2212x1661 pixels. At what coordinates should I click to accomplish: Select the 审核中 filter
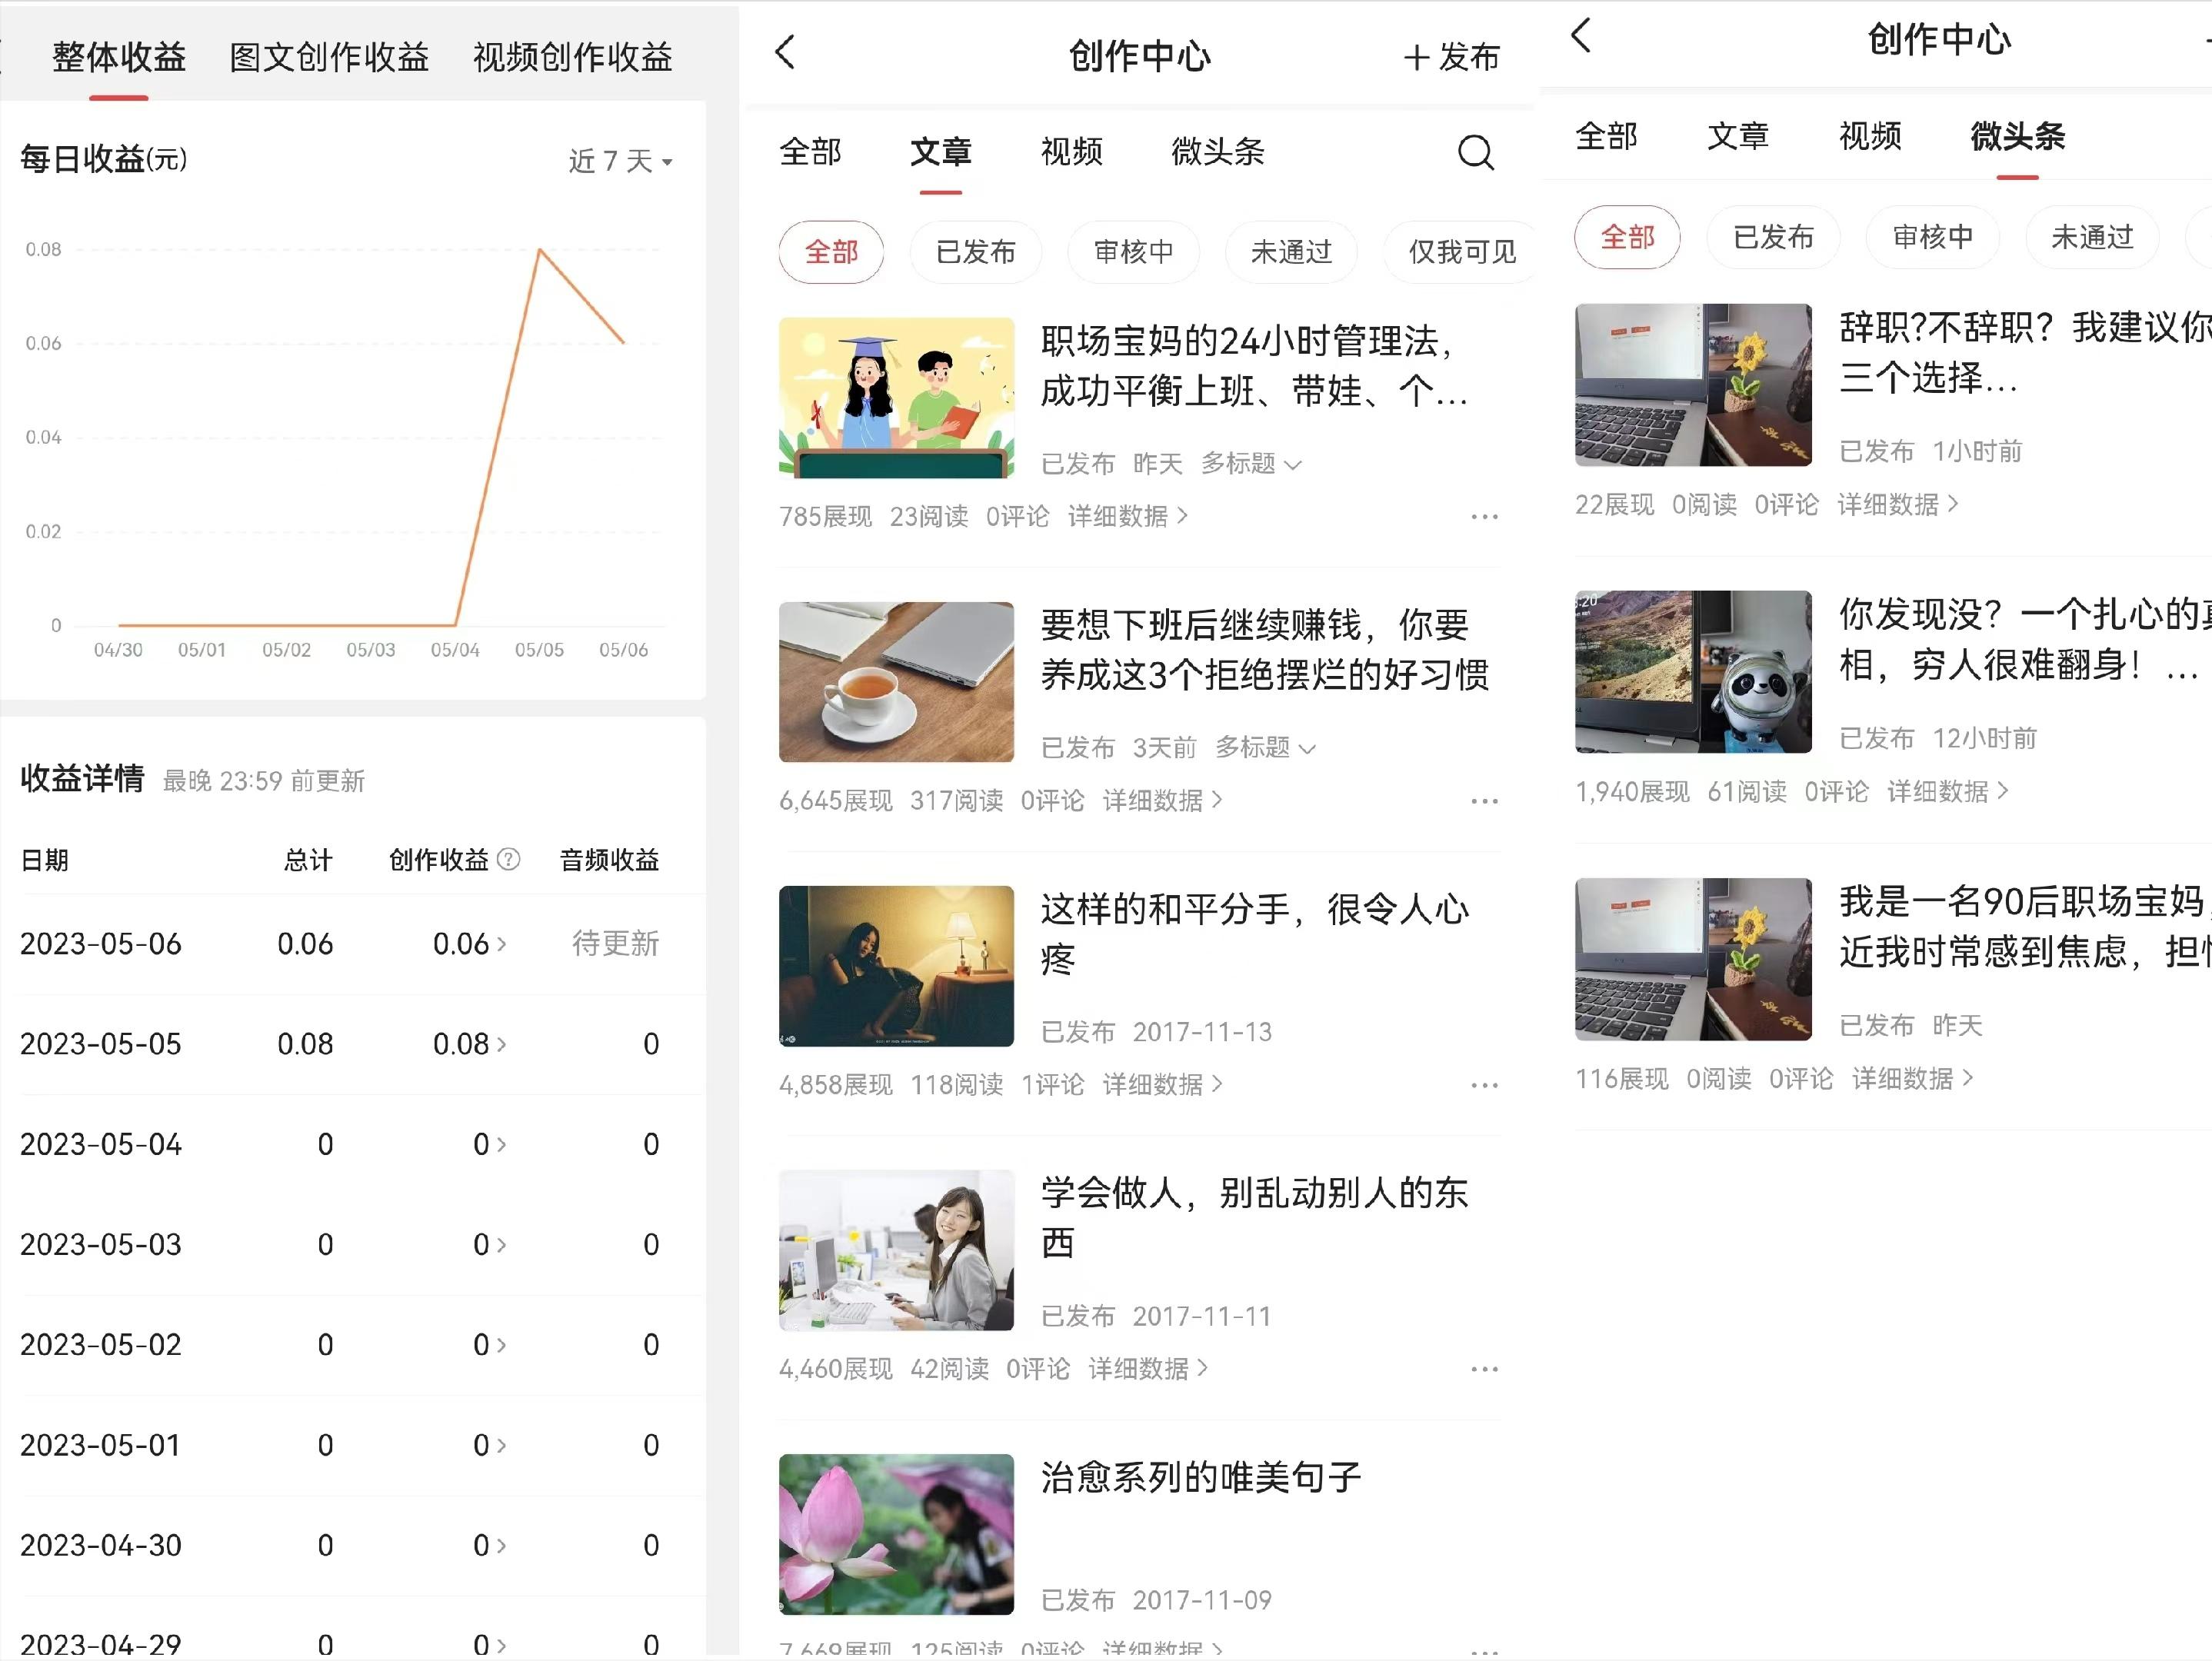(1133, 252)
